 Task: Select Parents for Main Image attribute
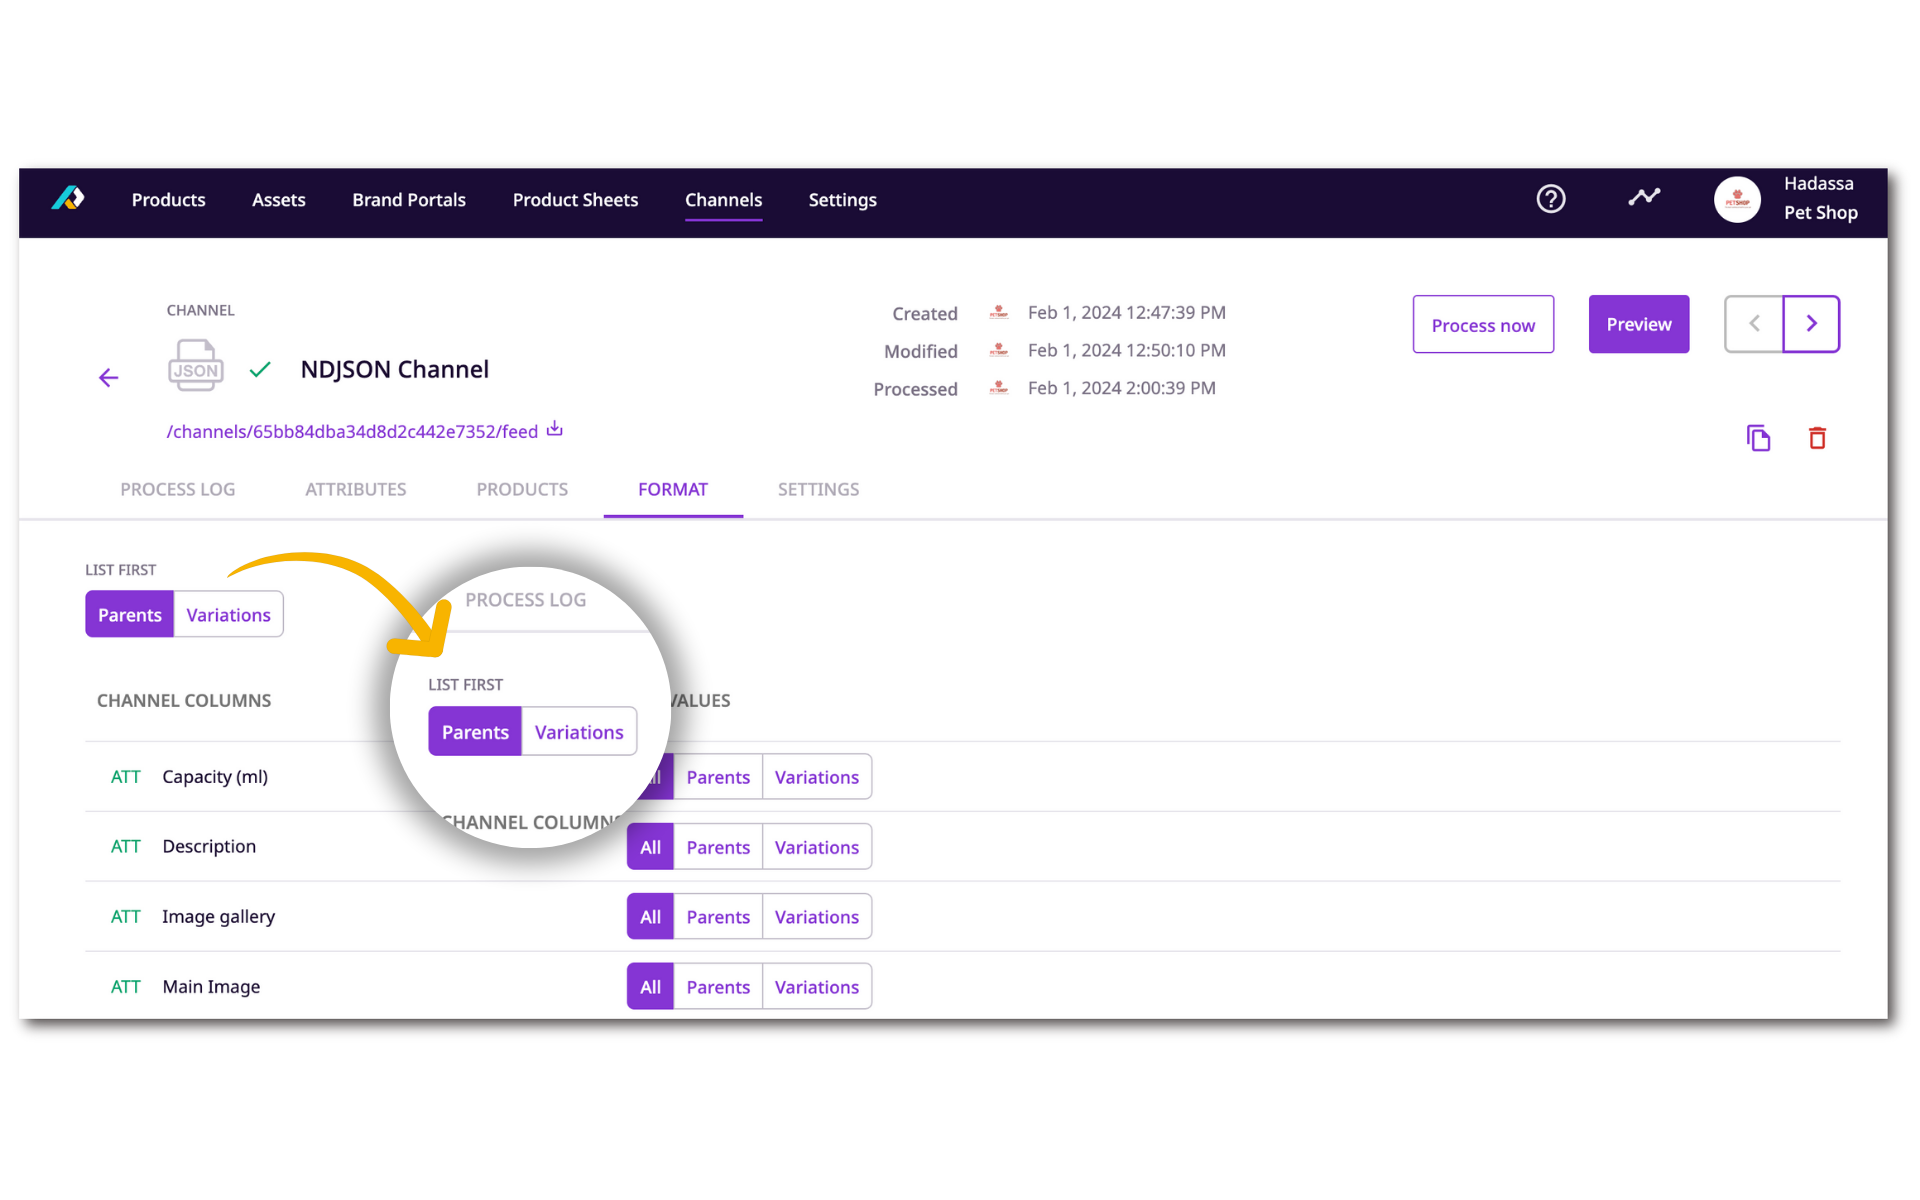pos(717,986)
